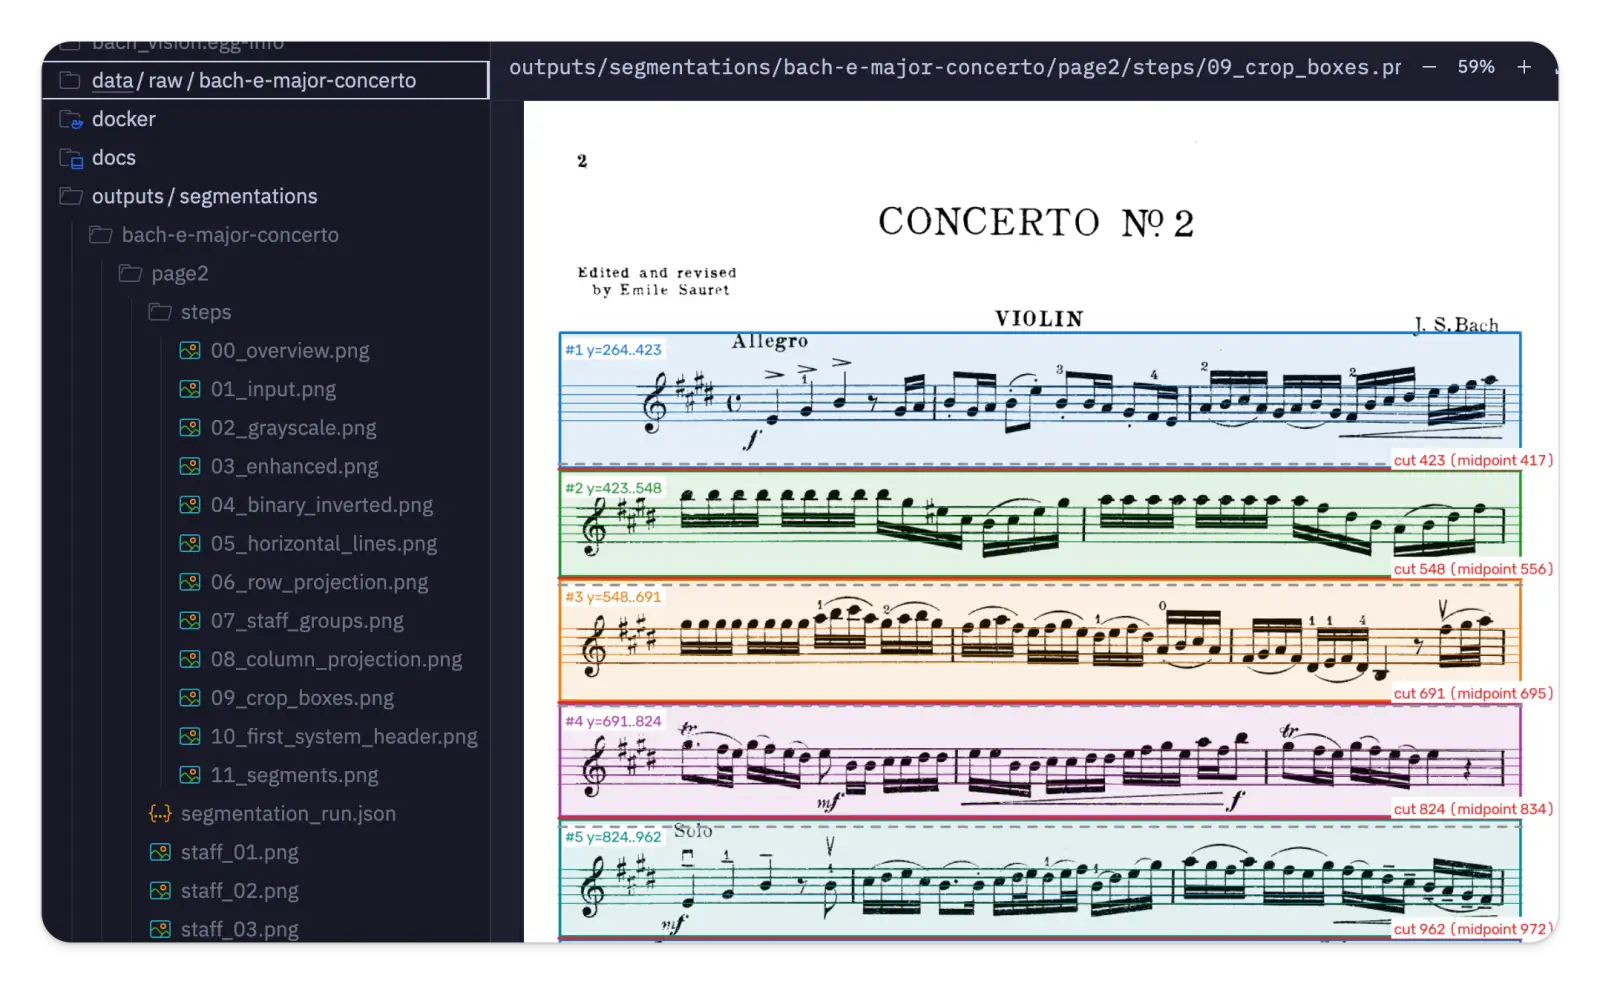Click the image icon of 03_enhanced.png

tap(190, 466)
